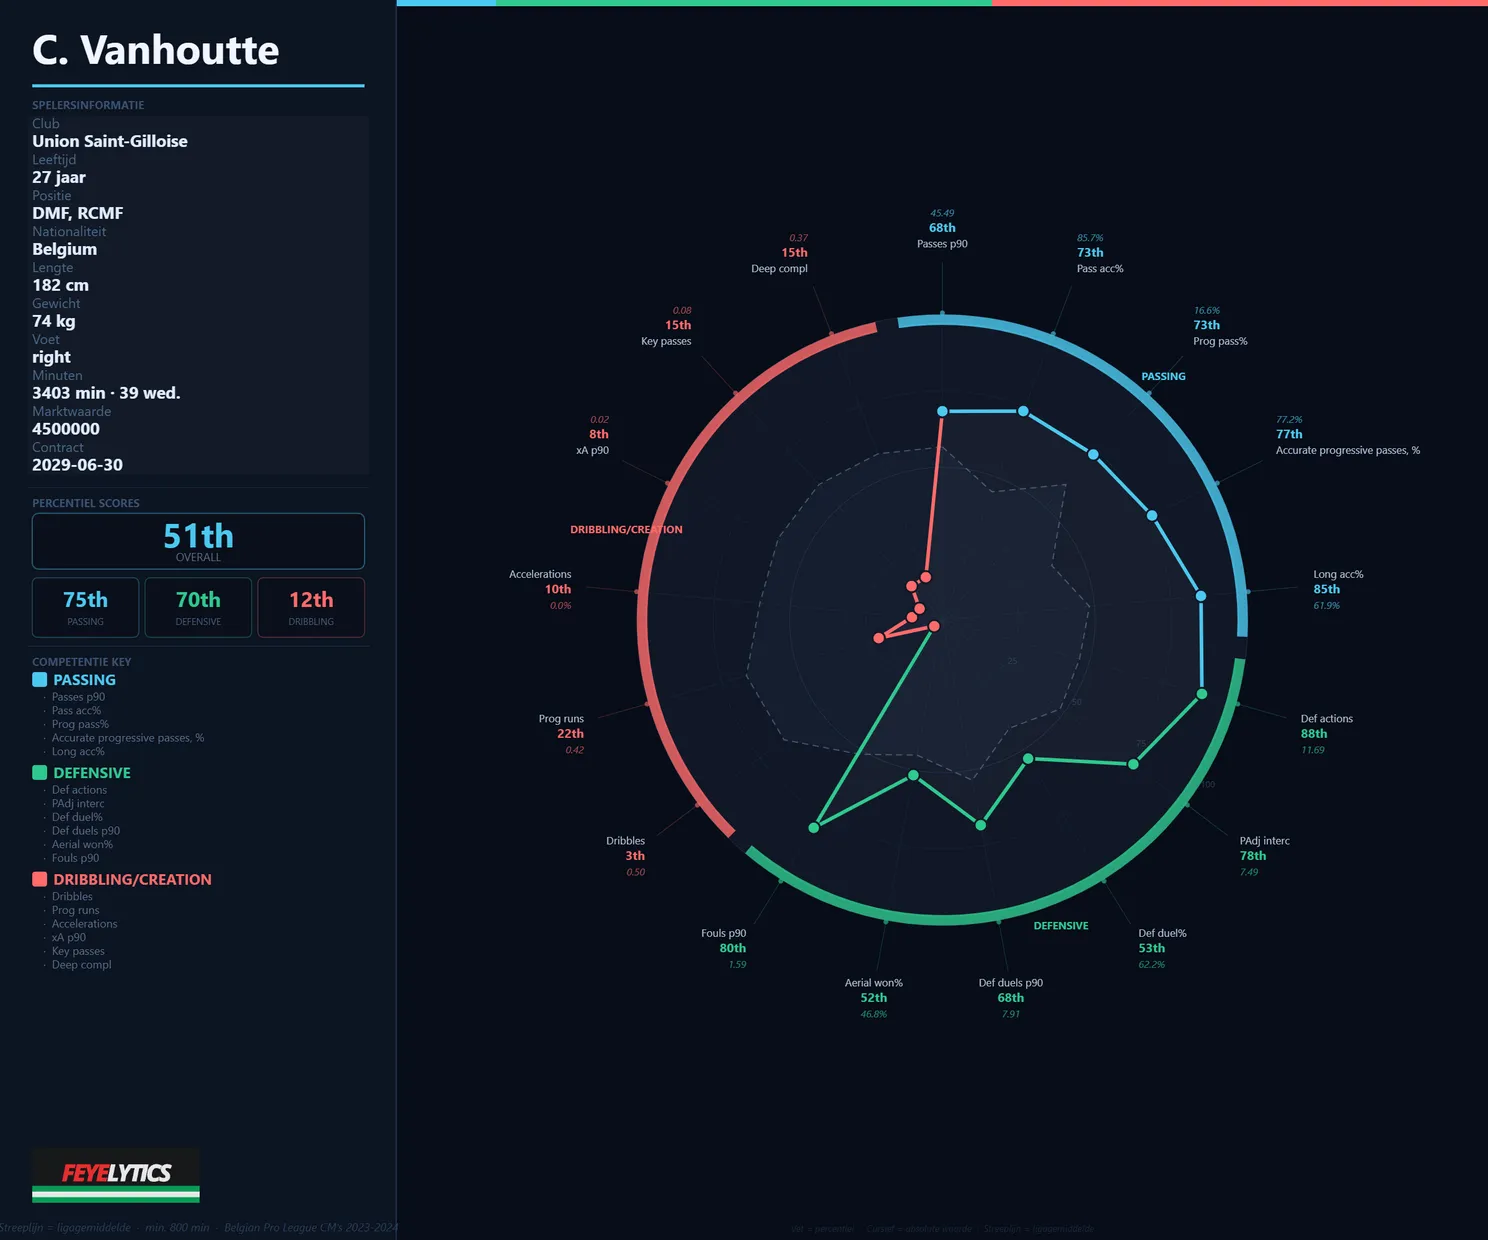
Task: Click the Passes p90 data point on radar
Action: click(x=942, y=411)
